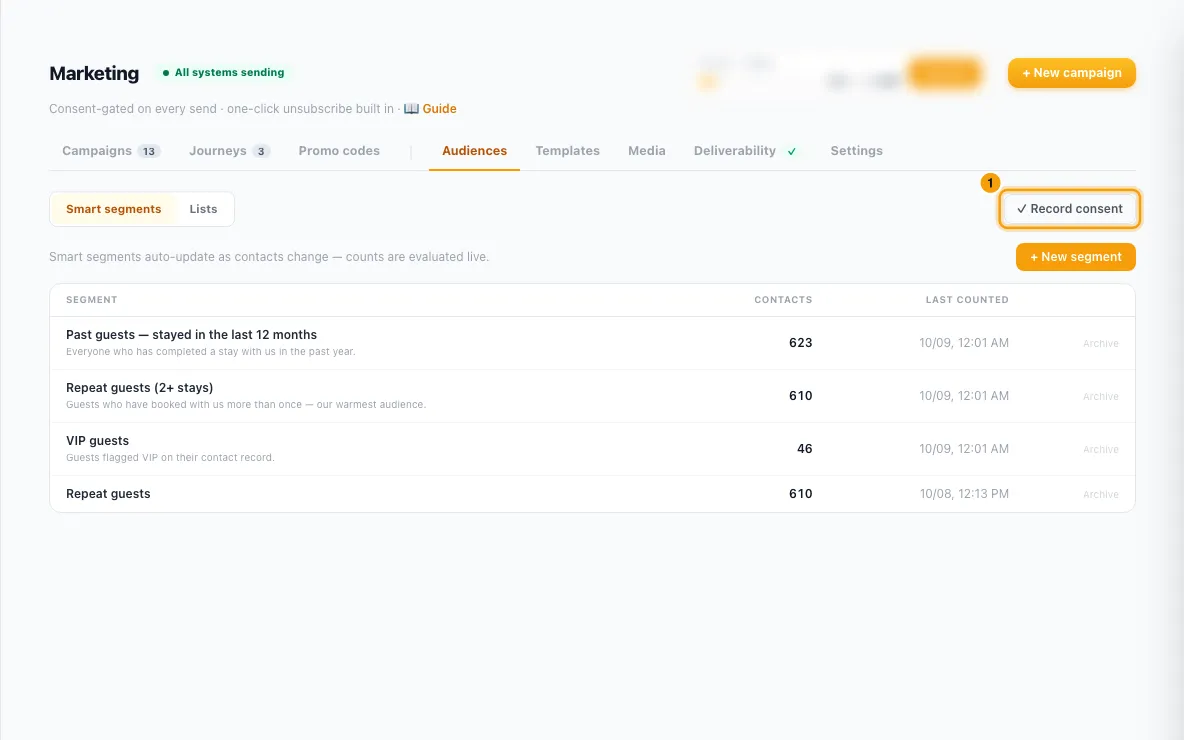Open the Record consent button
This screenshot has height=740, width=1184.
1069,209
